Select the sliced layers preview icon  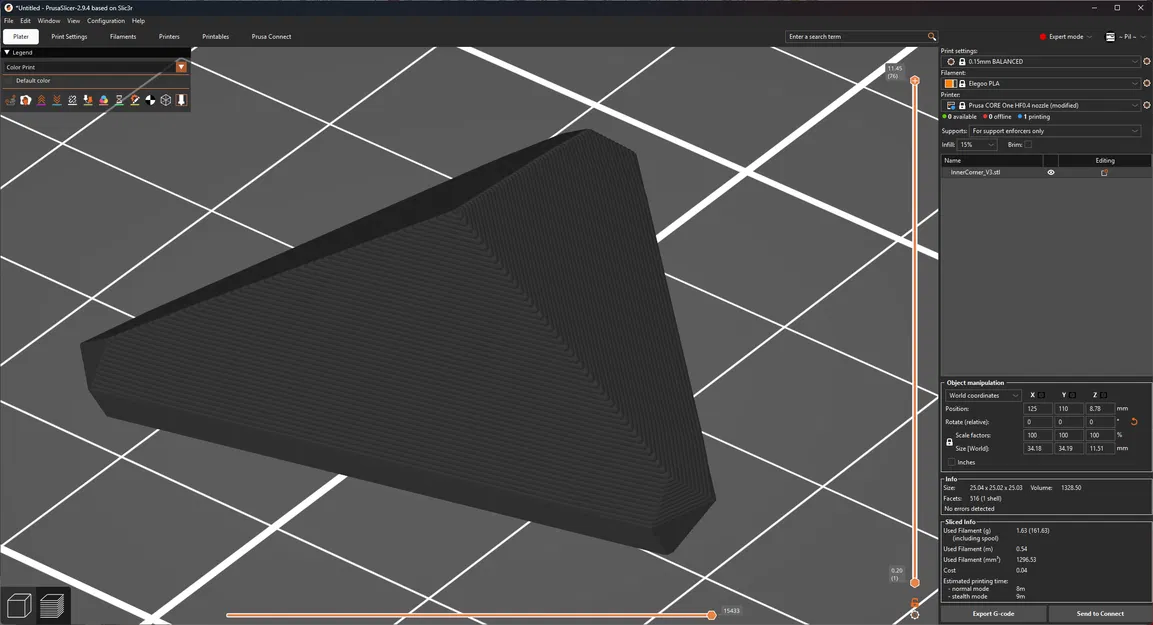52,606
